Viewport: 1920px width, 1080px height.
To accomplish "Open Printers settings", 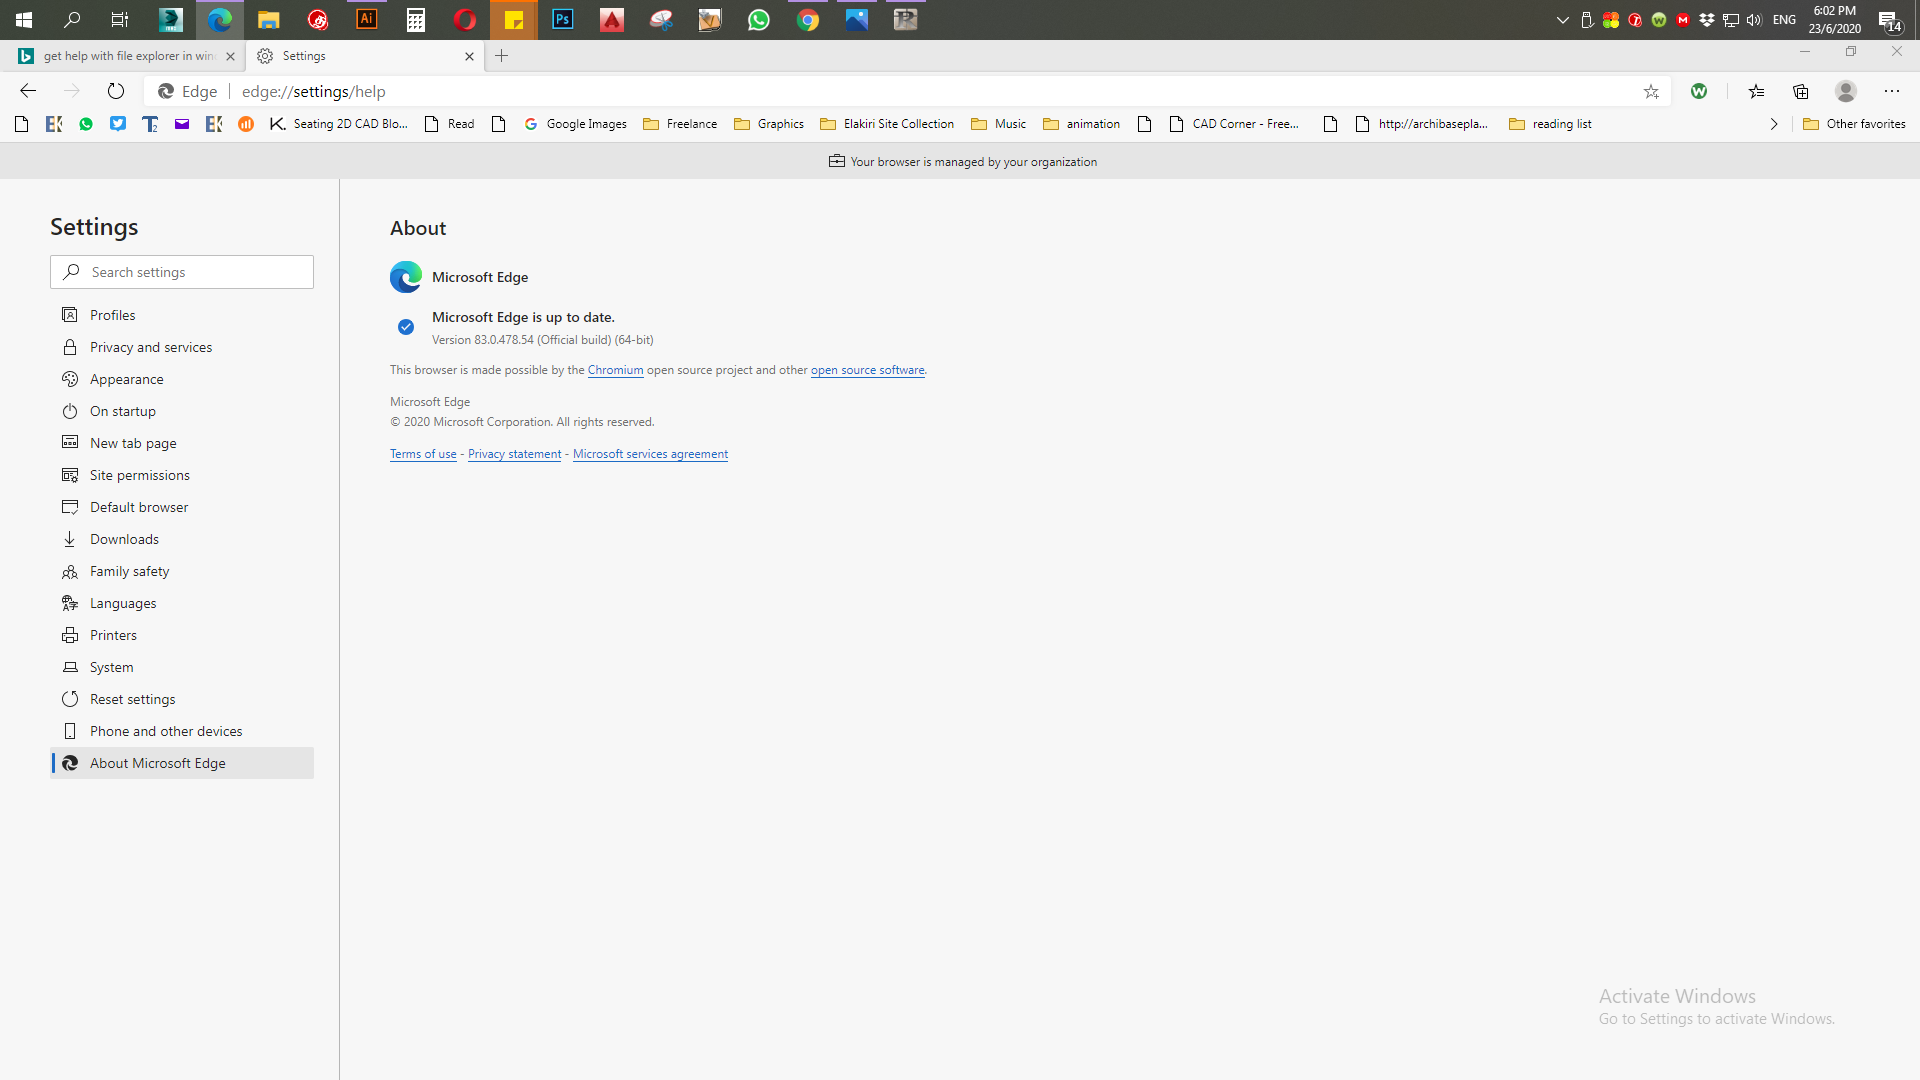I will (182, 635).
